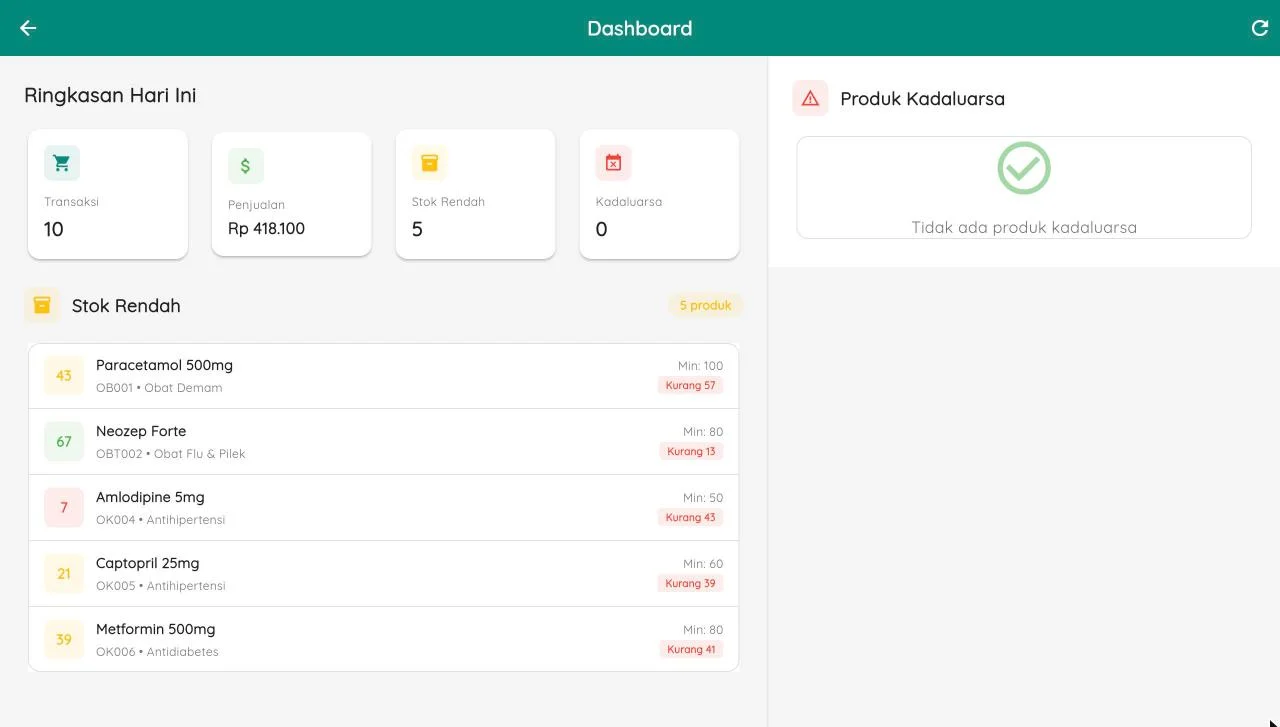
Task: Select the Paracetamol 500mg product name
Action: 164,365
